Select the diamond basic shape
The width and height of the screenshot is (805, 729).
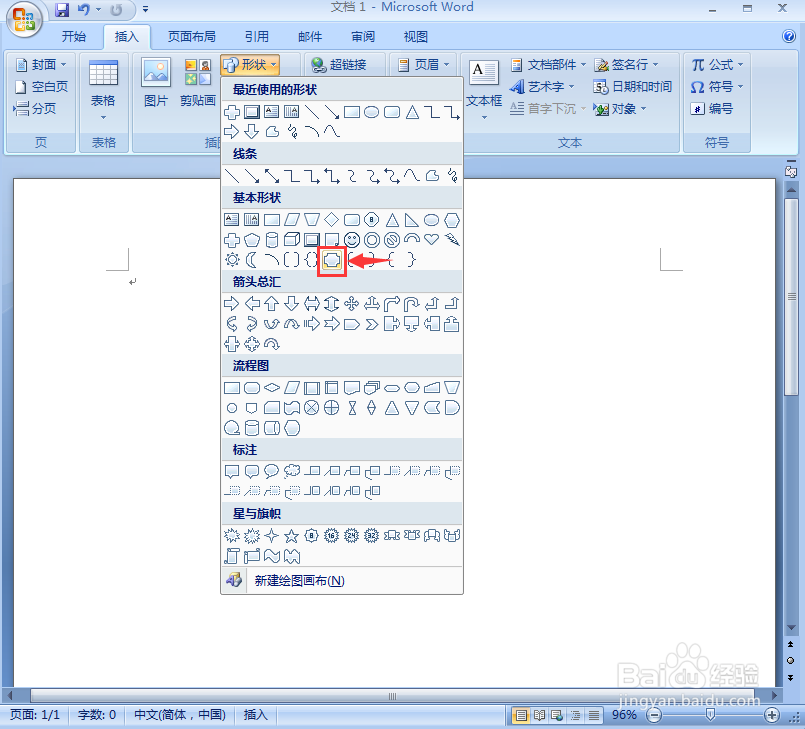click(332, 220)
